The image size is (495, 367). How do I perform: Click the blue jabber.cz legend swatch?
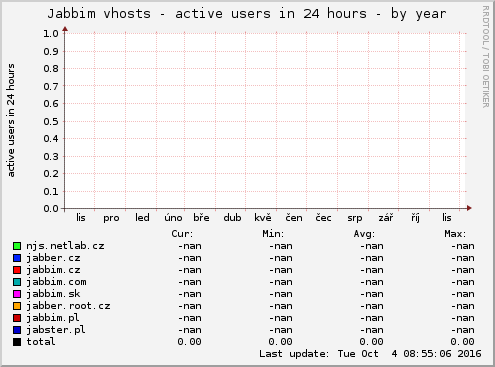click(17, 258)
